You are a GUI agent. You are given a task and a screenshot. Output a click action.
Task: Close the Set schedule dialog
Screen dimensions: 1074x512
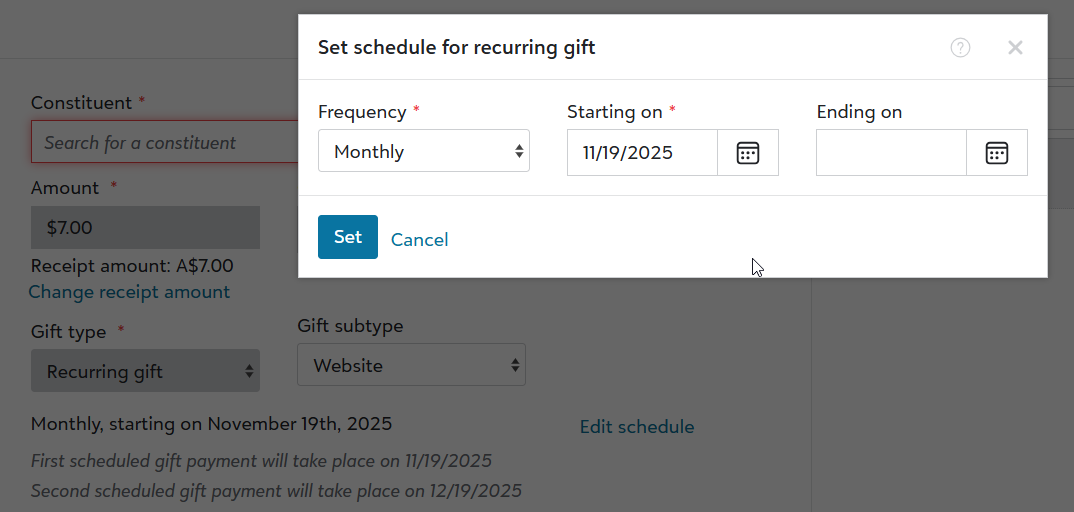coord(1015,48)
